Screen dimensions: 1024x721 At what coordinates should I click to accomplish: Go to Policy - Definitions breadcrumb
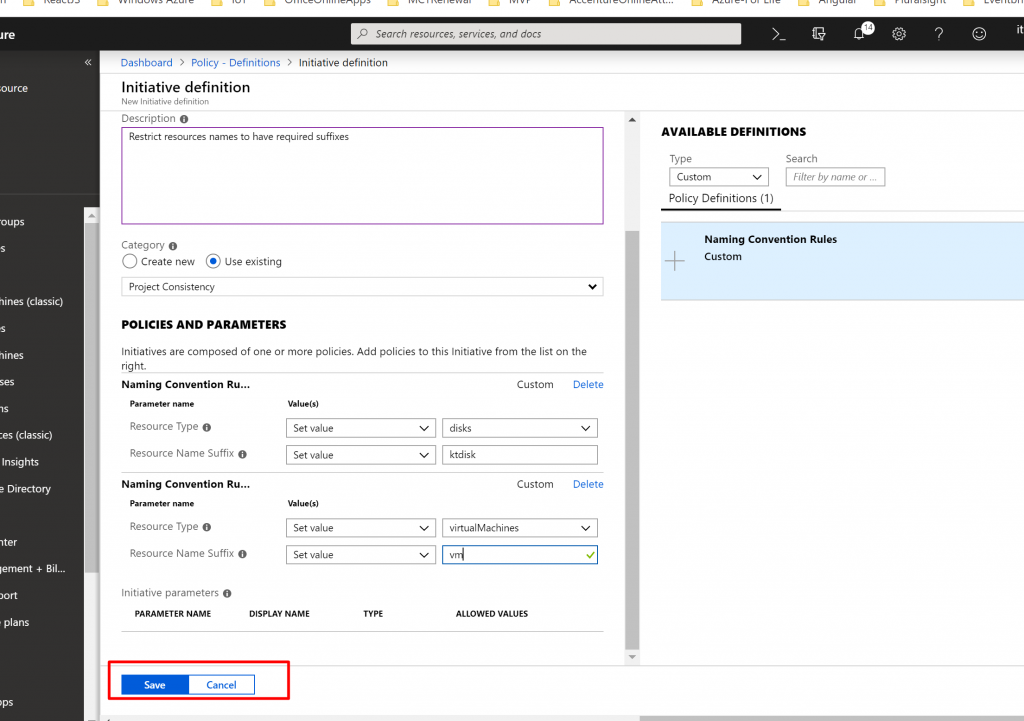click(235, 62)
